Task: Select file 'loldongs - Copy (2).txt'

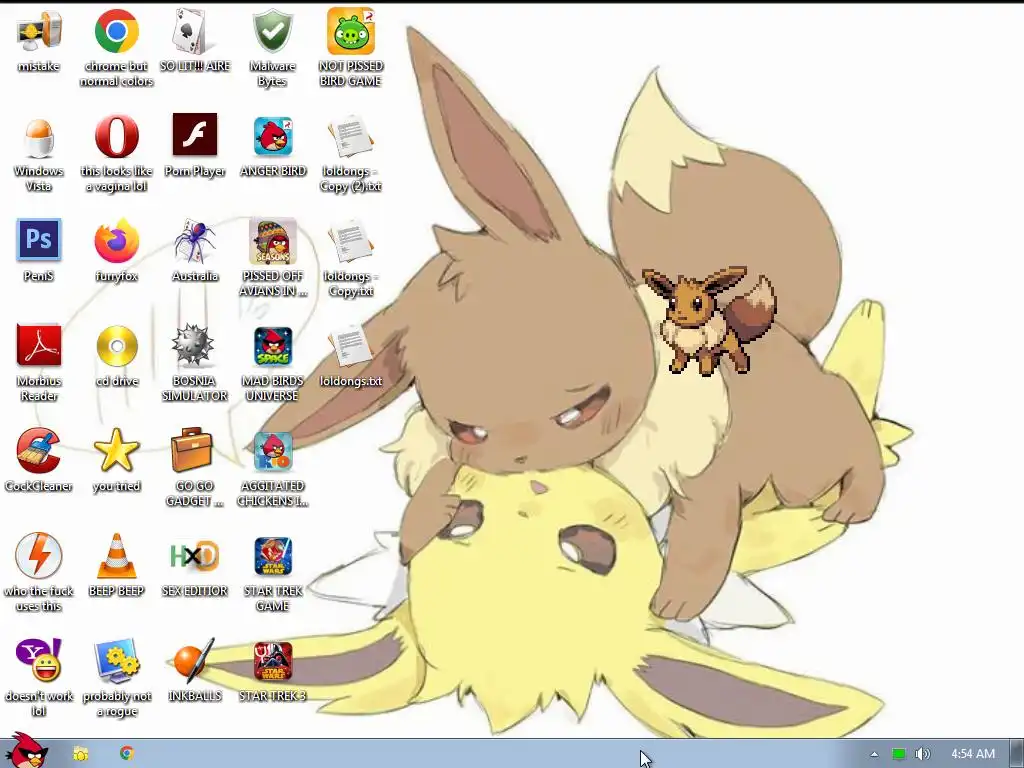Action: pyautogui.click(x=351, y=136)
